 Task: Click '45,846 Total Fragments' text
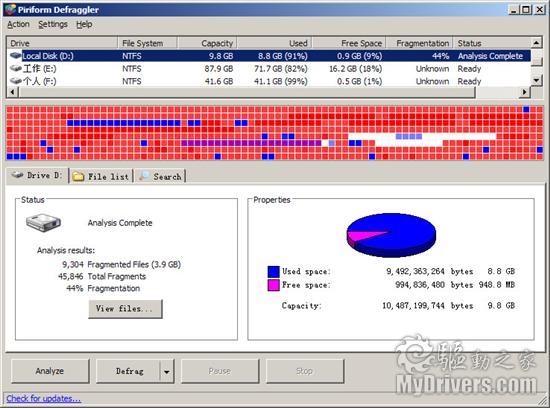(102, 276)
